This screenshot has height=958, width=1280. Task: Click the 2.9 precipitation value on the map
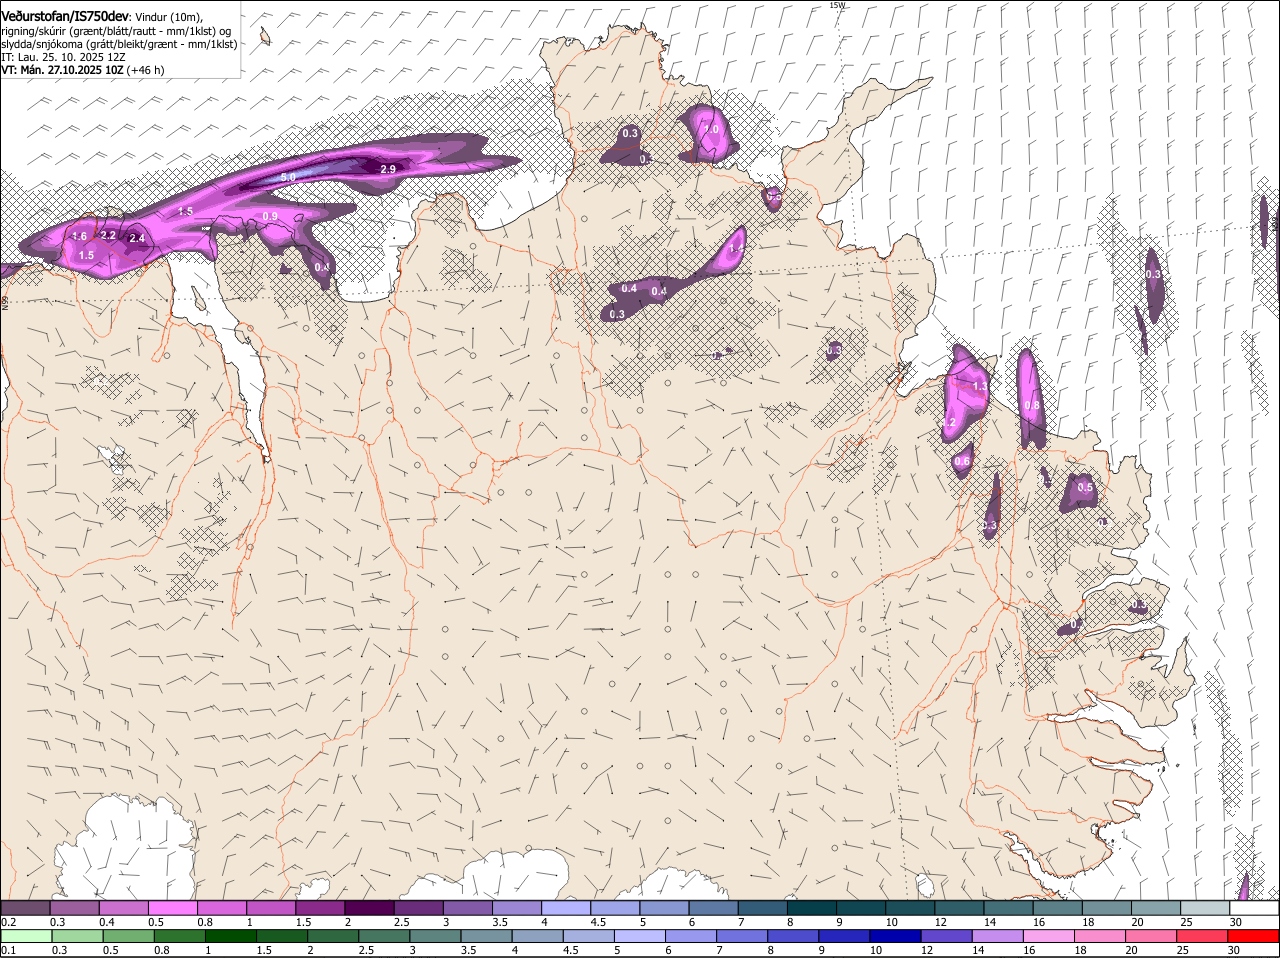(388, 170)
